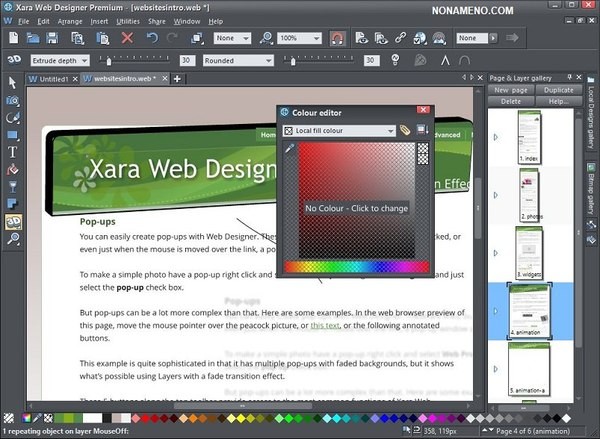Select the Rectangle shape tool

coord(12,135)
